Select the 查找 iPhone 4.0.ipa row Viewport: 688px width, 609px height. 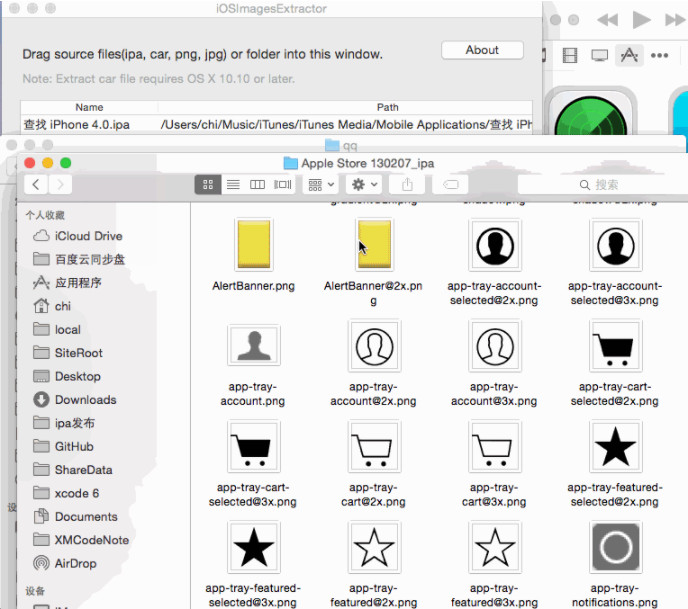click(x=276, y=125)
